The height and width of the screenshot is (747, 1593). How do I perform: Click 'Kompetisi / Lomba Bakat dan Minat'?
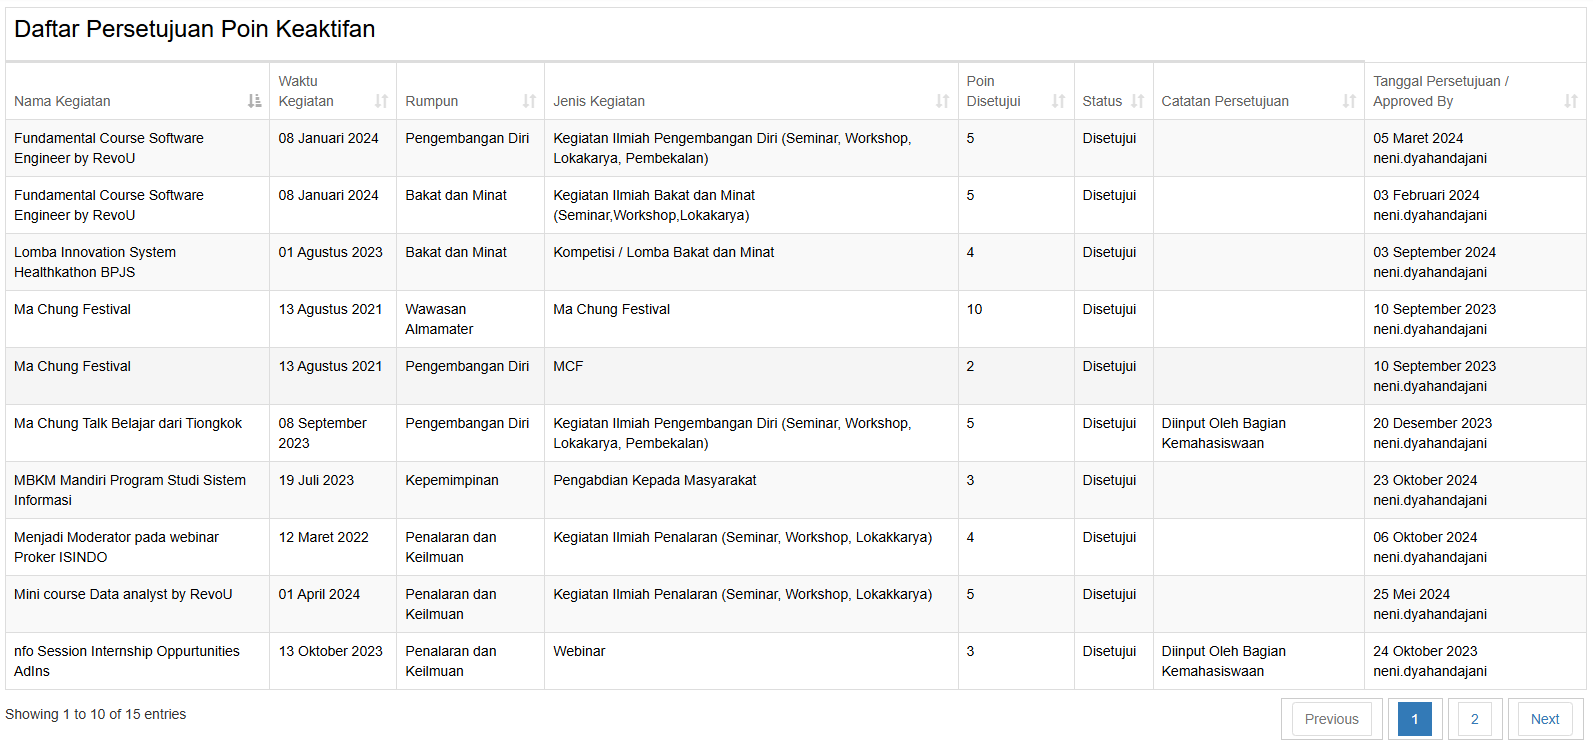click(663, 252)
